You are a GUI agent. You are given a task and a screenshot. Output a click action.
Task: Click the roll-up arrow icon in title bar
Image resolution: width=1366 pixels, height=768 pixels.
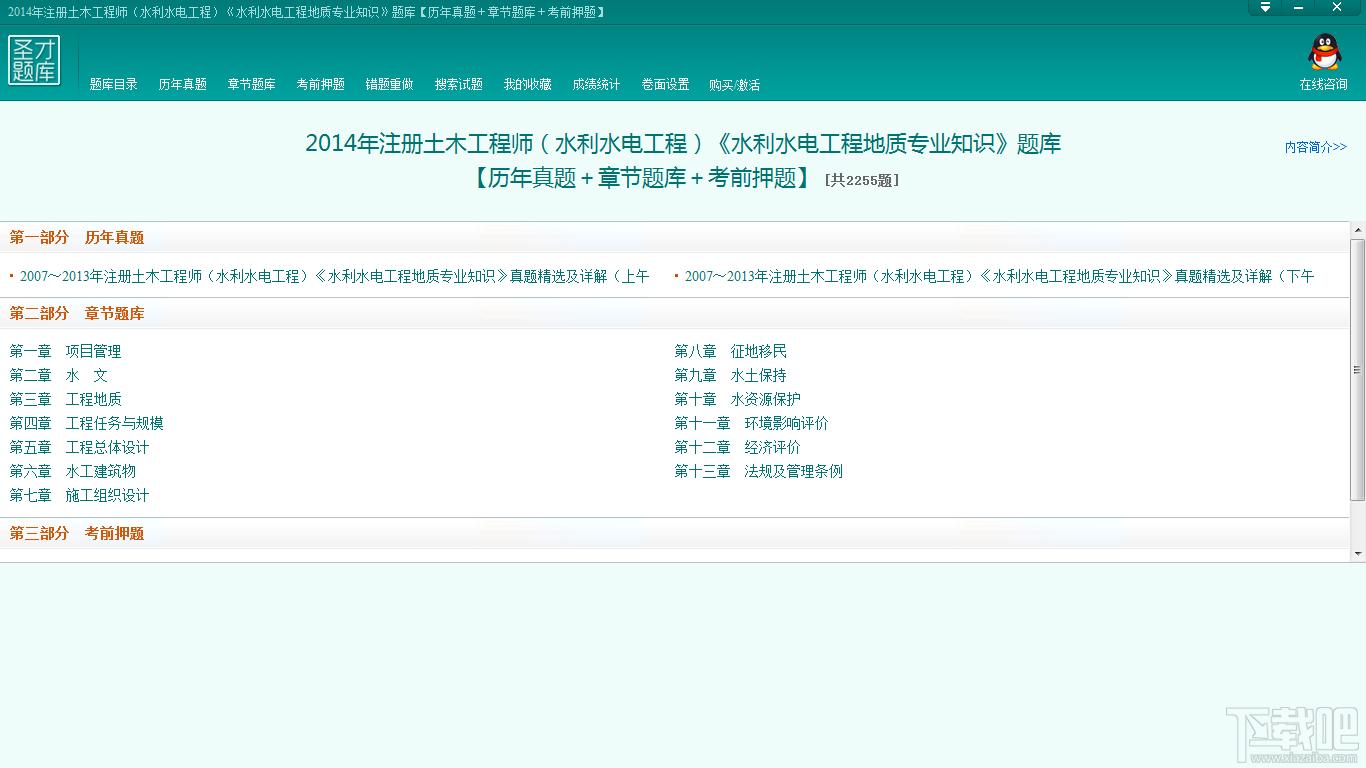1264,8
